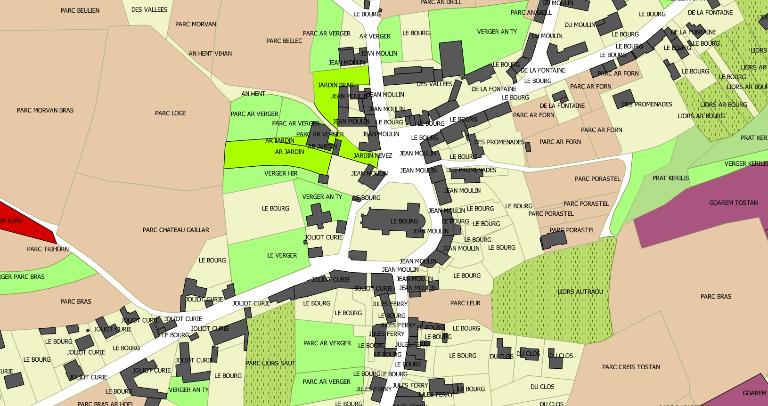The height and width of the screenshot is (406, 768).
Task: Click the PARC TRIHORN parcel label
Action: tap(47, 249)
